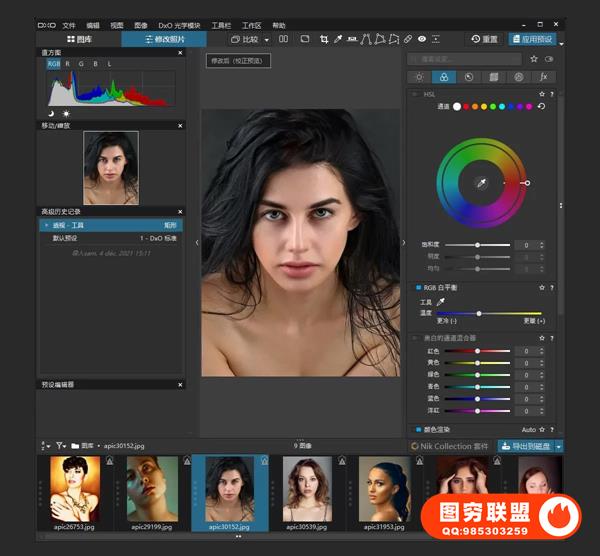Toggle the RGB 白平衡 correction on/off
600x556 pixels.
418,287
